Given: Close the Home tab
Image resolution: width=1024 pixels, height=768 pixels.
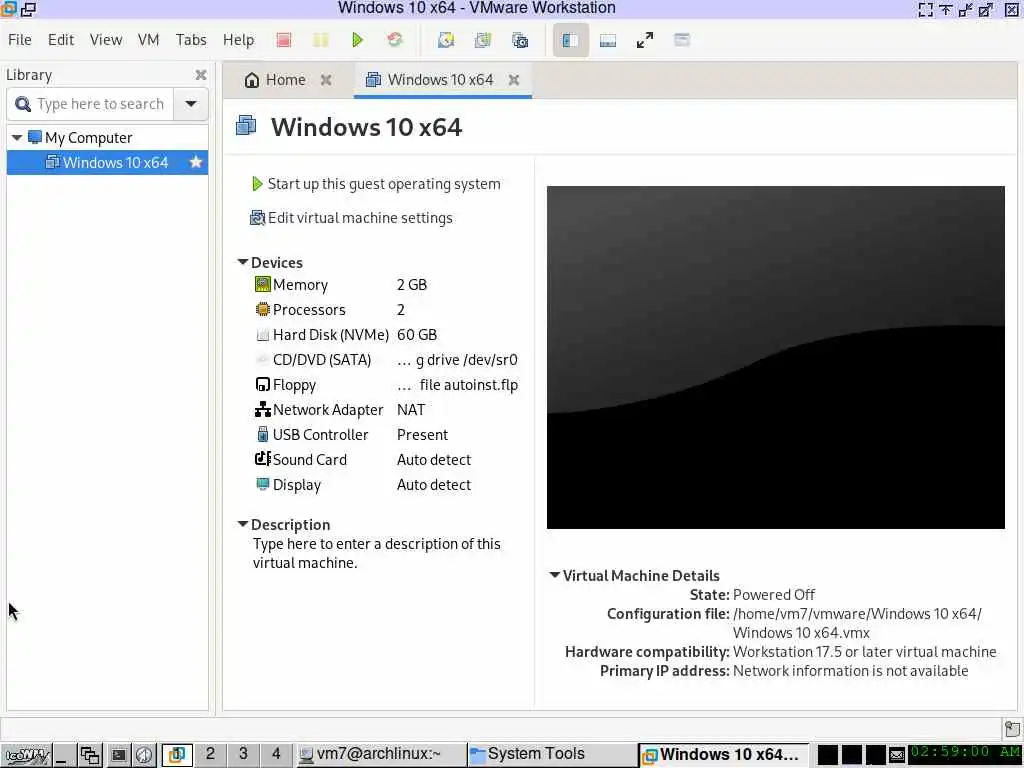Looking at the screenshot, I should (326, 80).
